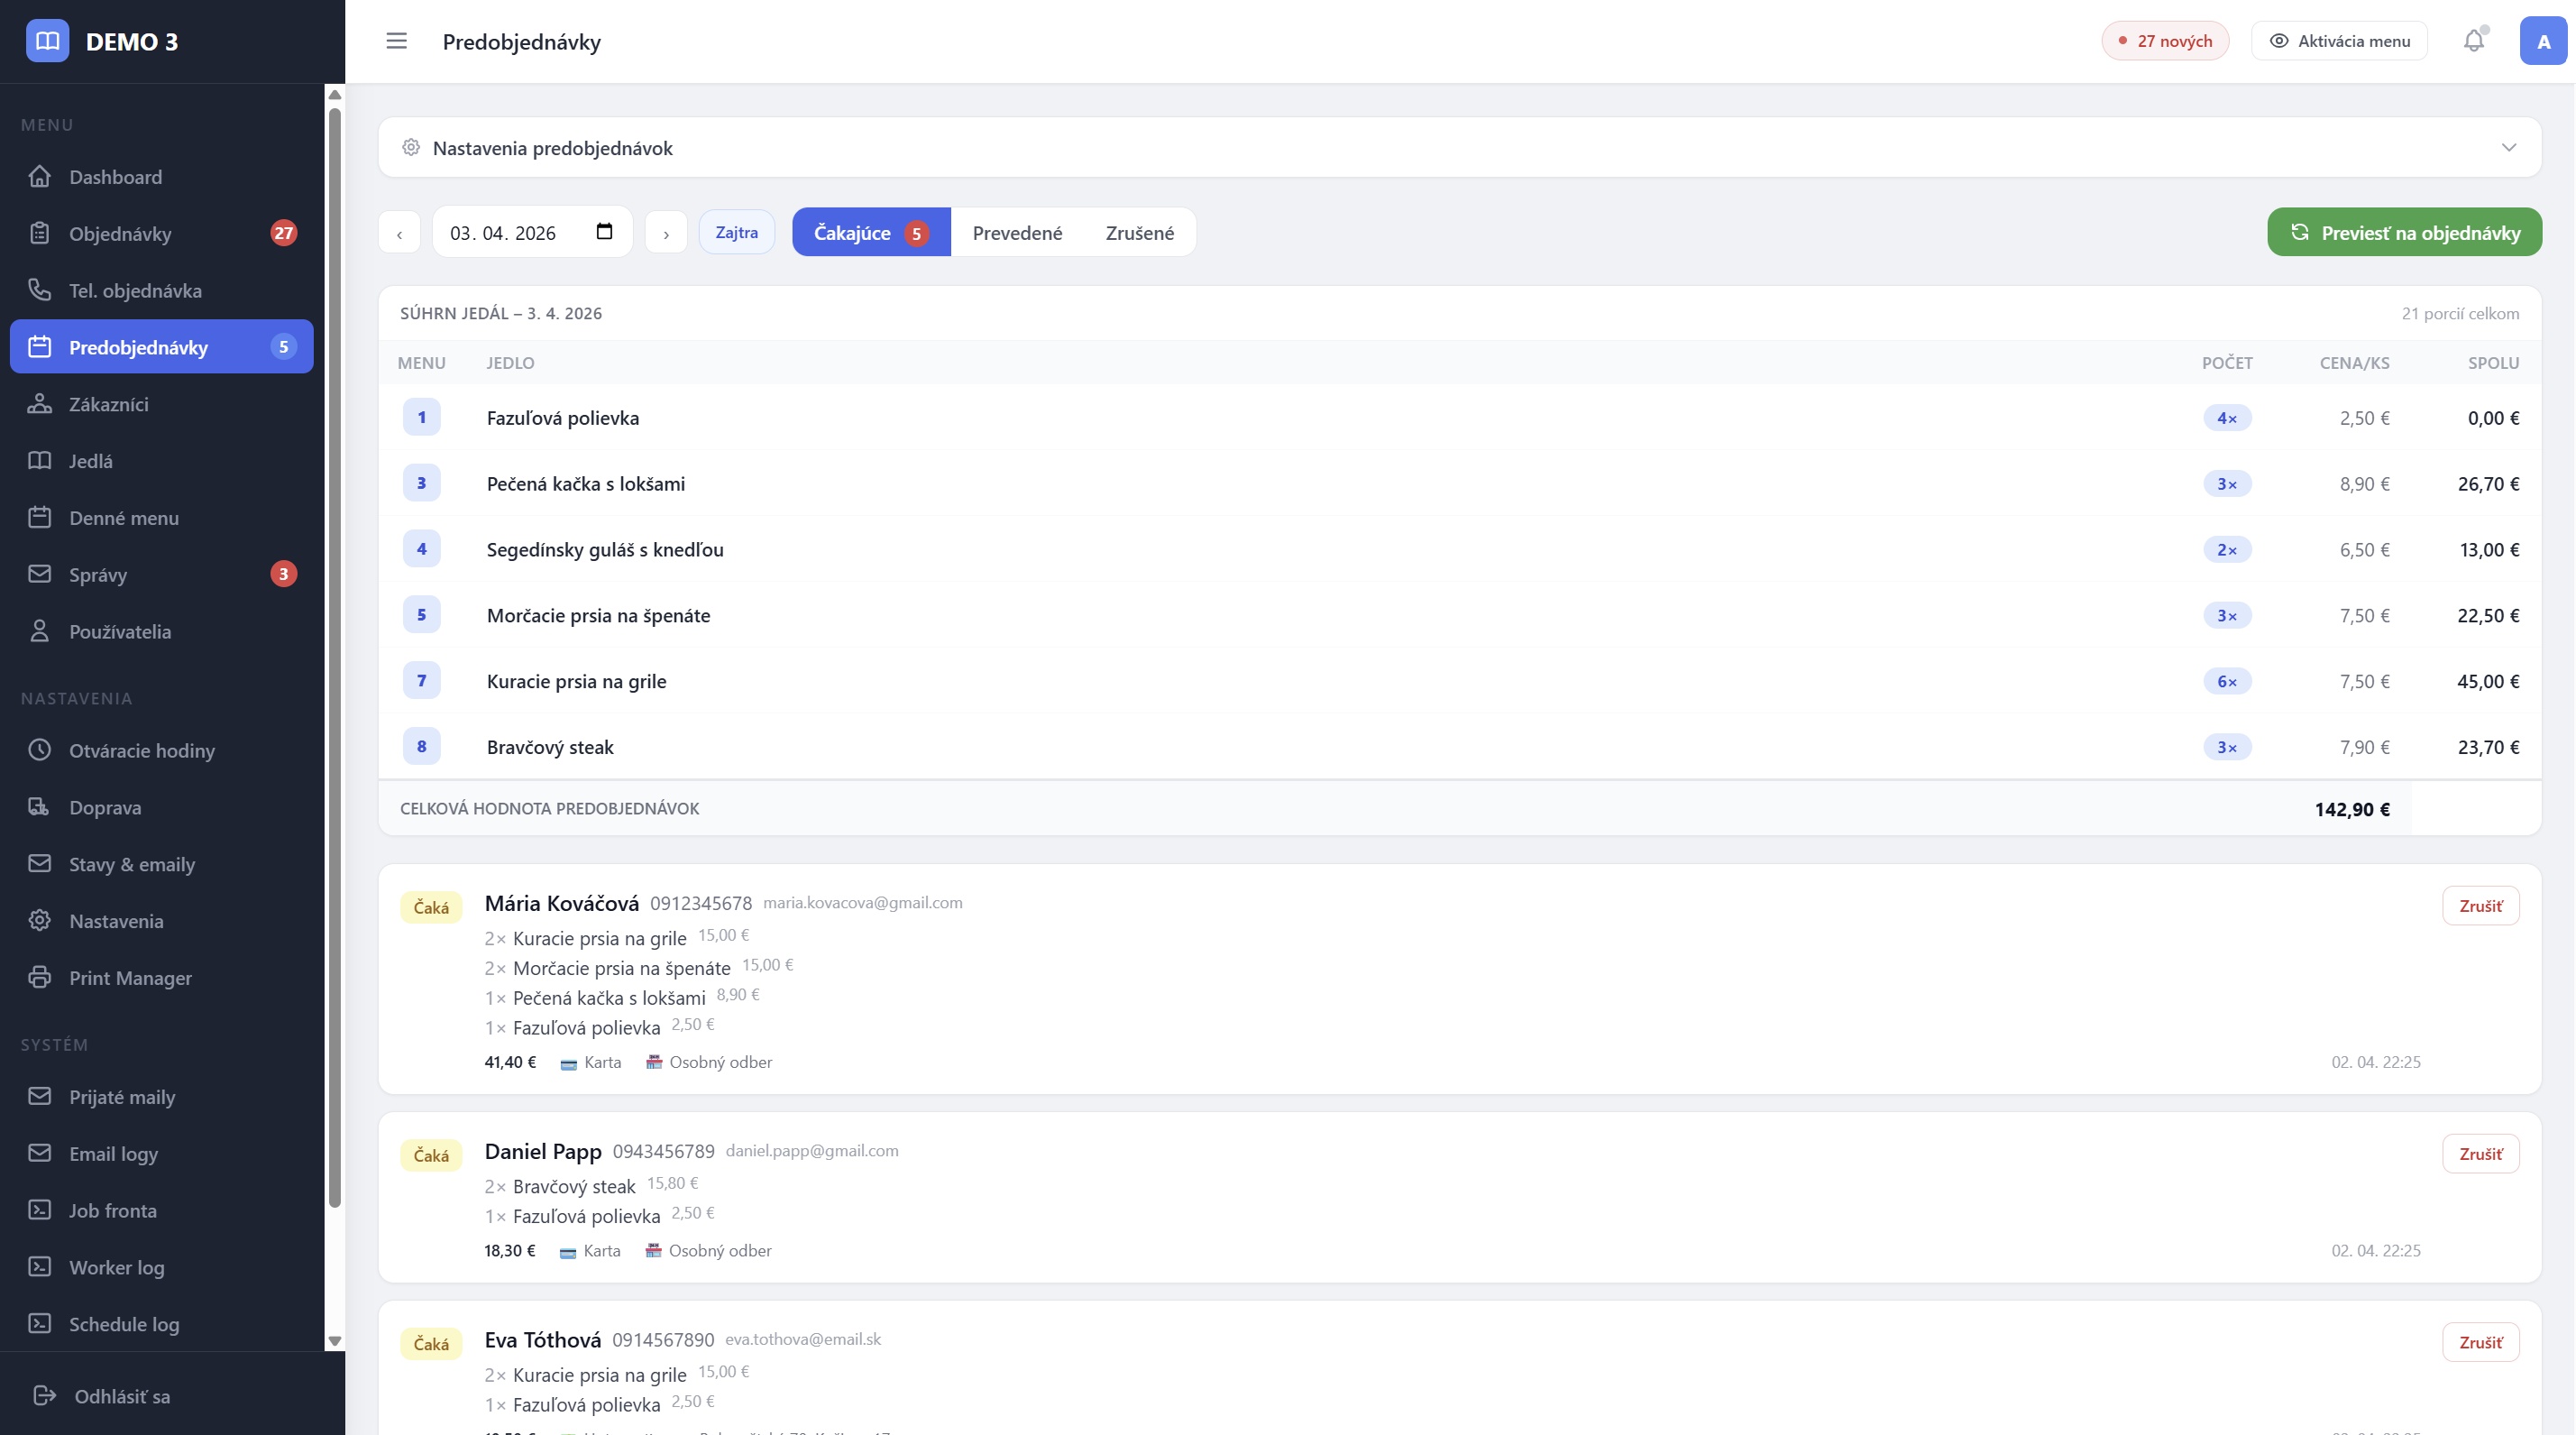Go to the next day arrow
Image resolution: width=2576 pixels, height=1435 pixels.
point(666,233)
